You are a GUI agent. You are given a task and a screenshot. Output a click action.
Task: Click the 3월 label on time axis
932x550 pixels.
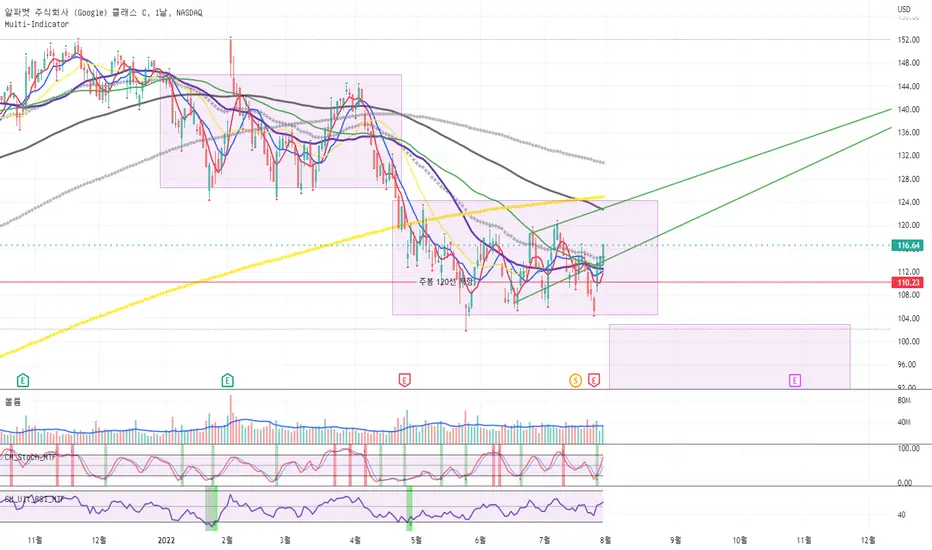pos(285,540)
